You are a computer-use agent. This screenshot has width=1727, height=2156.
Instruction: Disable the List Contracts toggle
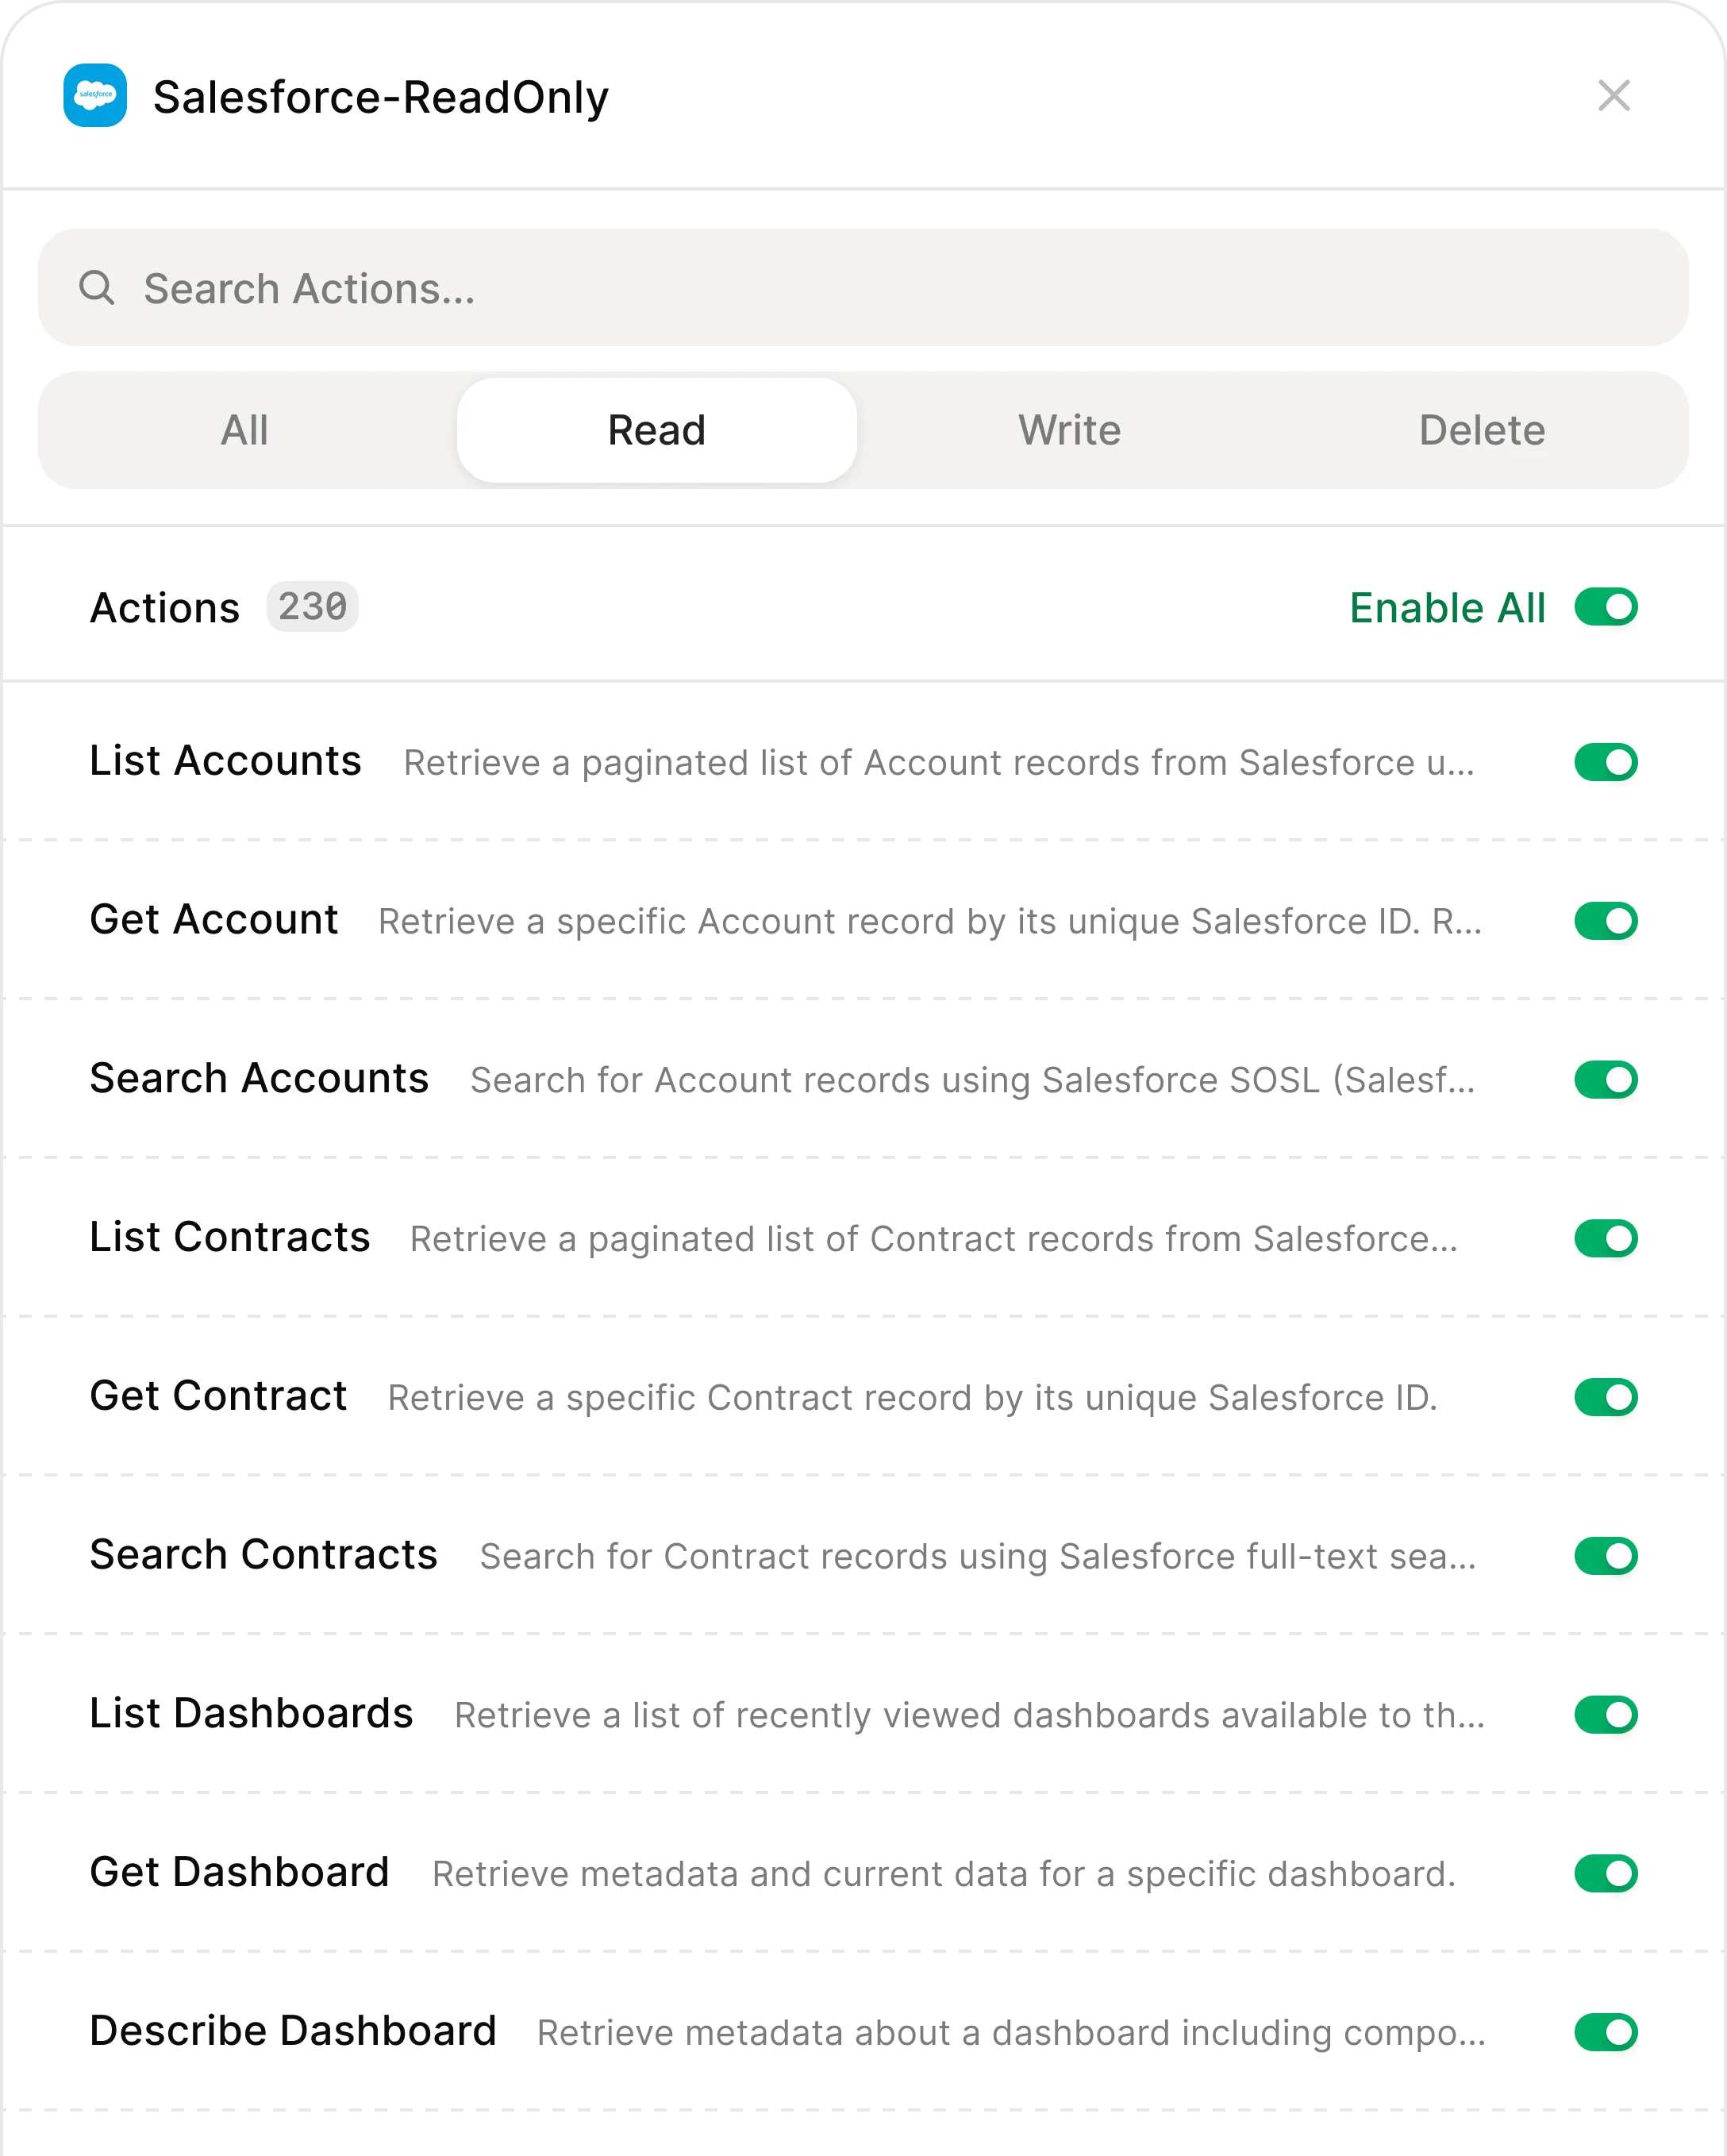click(x=1606, y=1238)
